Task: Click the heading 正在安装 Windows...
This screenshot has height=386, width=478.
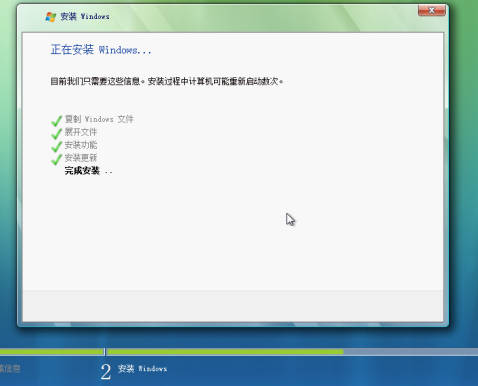Action: tap(101, 50)
